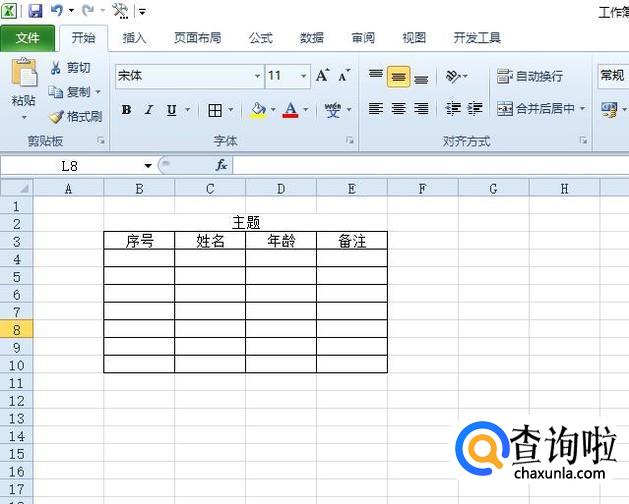Screen dimensions: 629x504
Task: Open the Excel application icon menu
Action: coord(9,10)
